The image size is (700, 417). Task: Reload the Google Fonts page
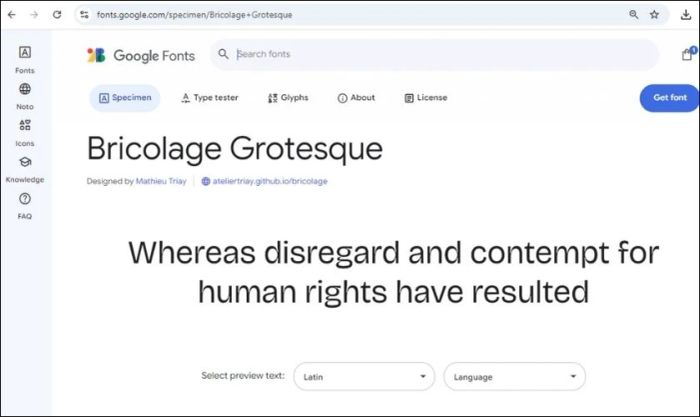click(57, 15)
